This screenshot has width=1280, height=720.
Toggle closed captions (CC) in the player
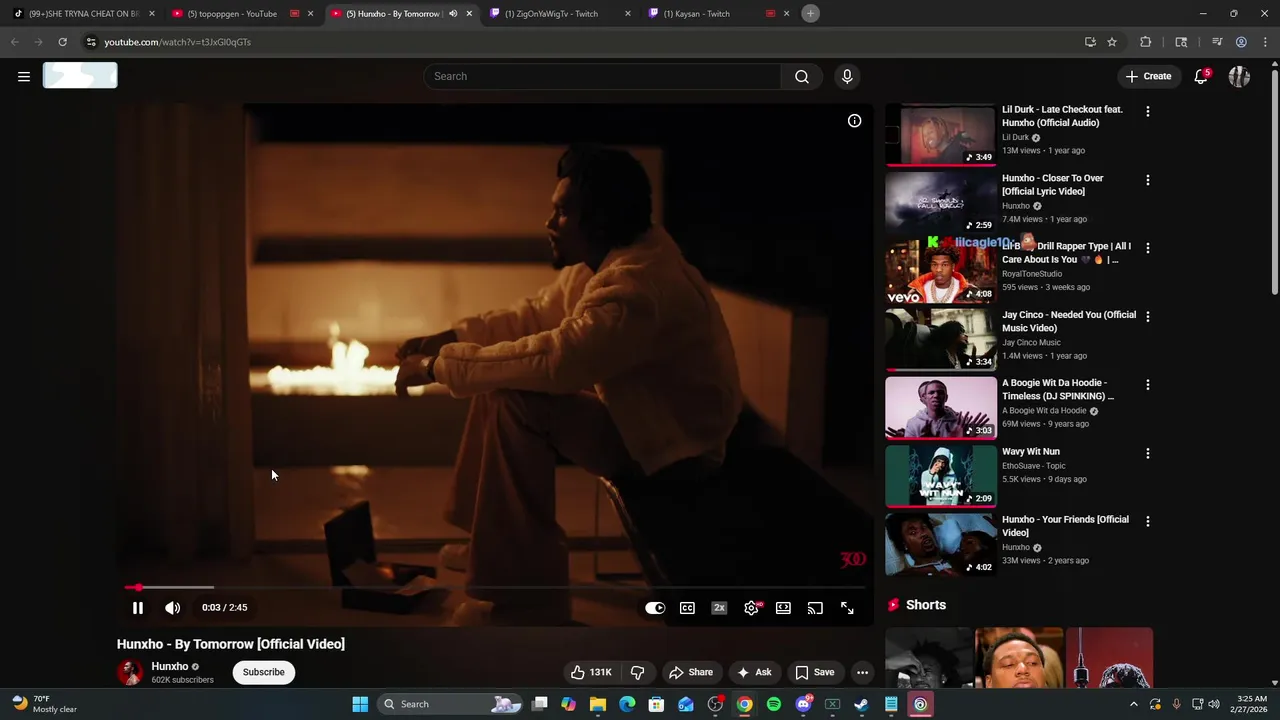coord(687,608)
